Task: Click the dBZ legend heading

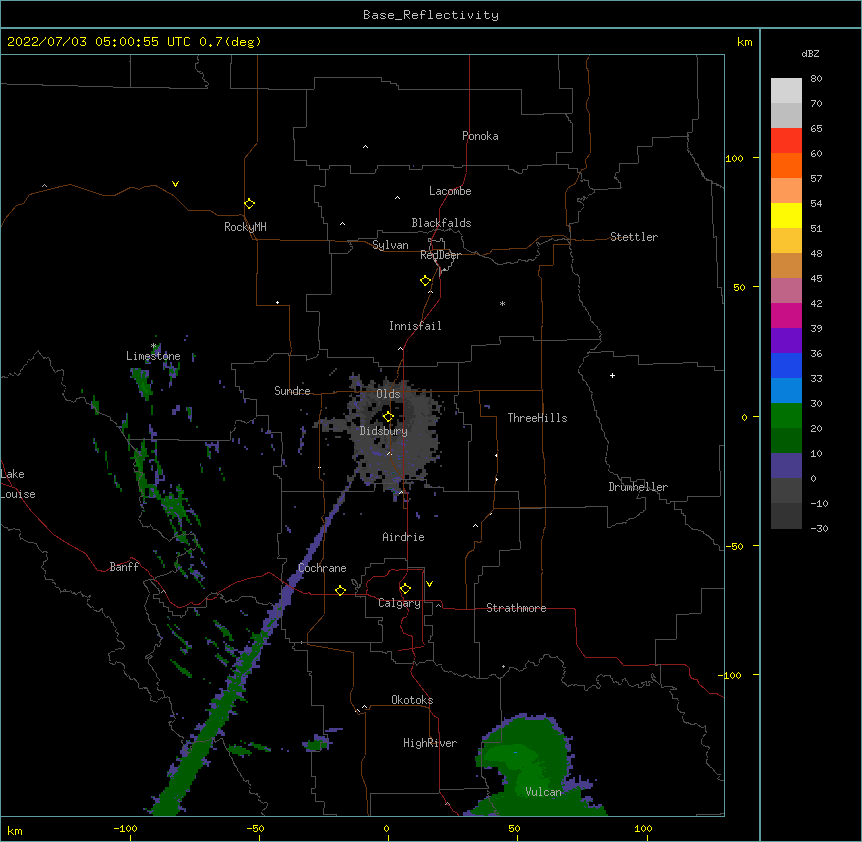Action: [810, 53]
